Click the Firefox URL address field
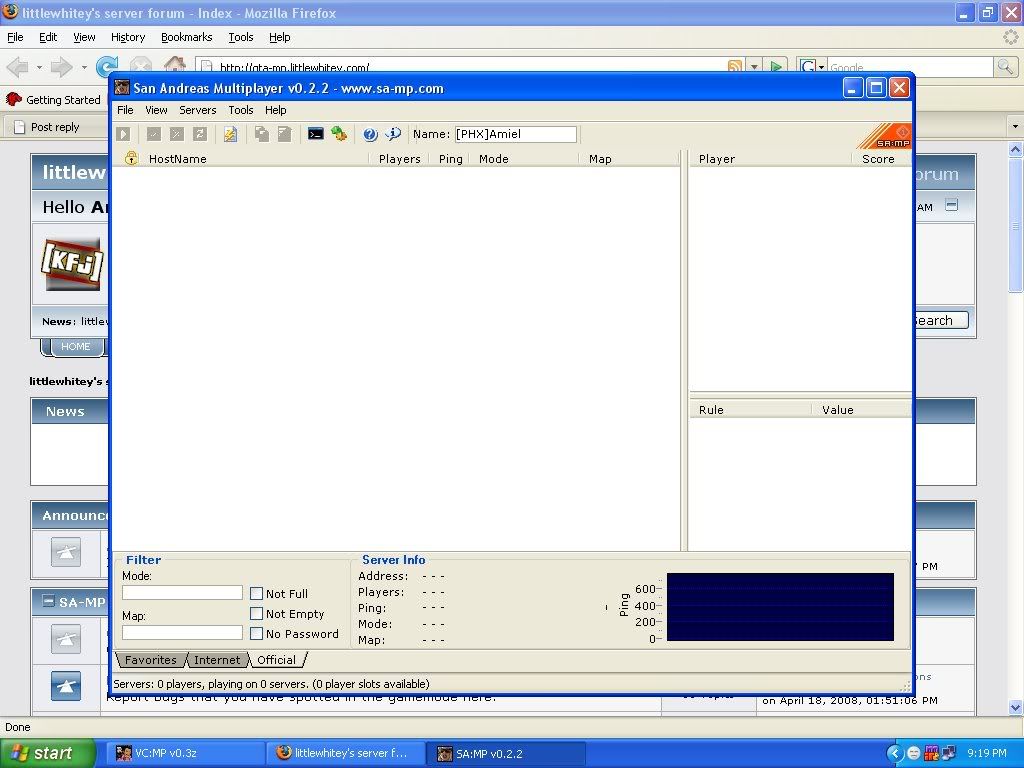 click(x=470, y=67)
